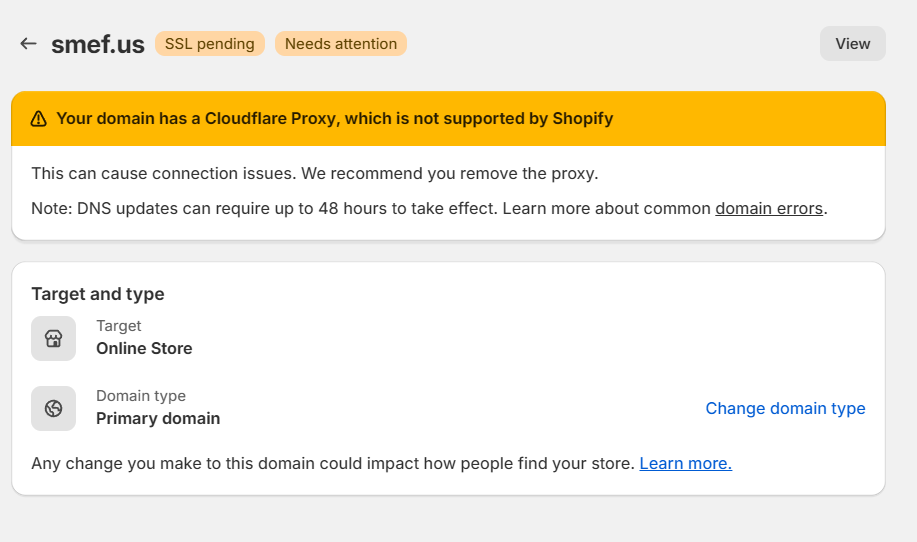Screen dimensions: 917x542
Task: Click the Online Store shop icon
Action: [53, 339]
